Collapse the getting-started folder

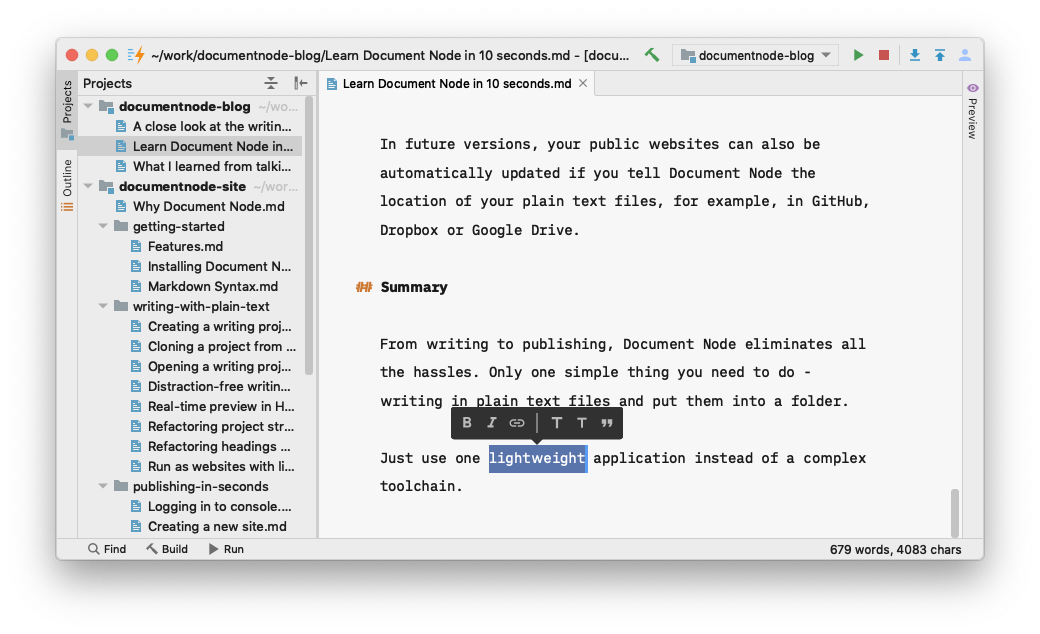(x=103, y=226)
